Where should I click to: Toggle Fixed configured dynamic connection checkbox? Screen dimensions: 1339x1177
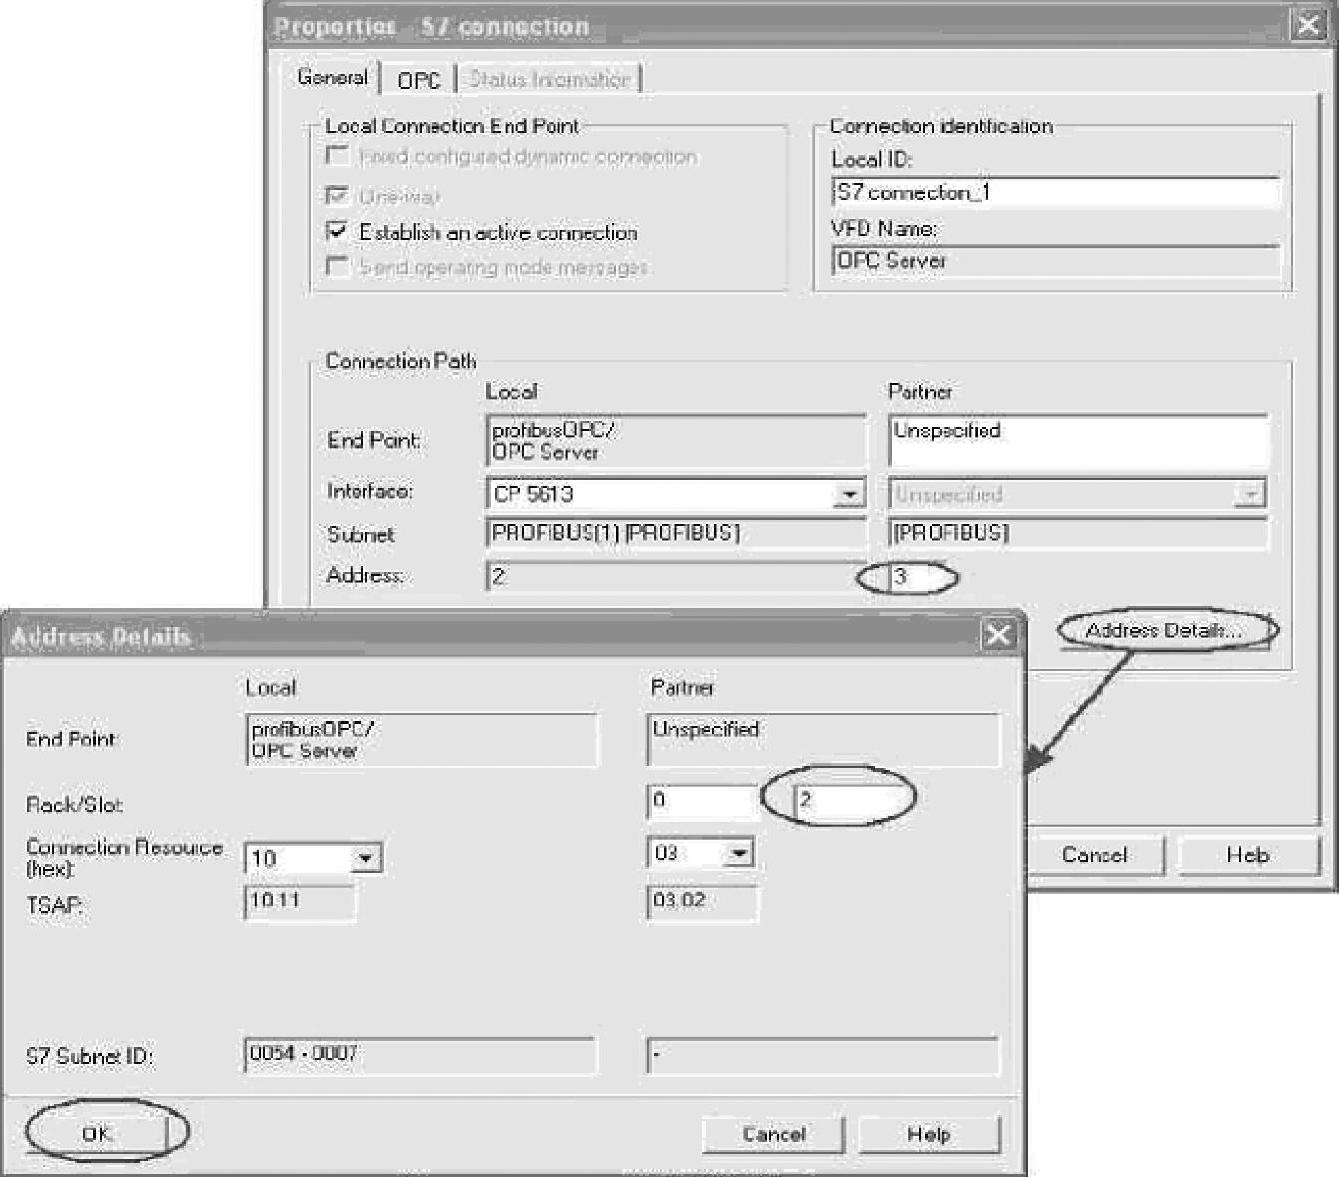(338, 156)
